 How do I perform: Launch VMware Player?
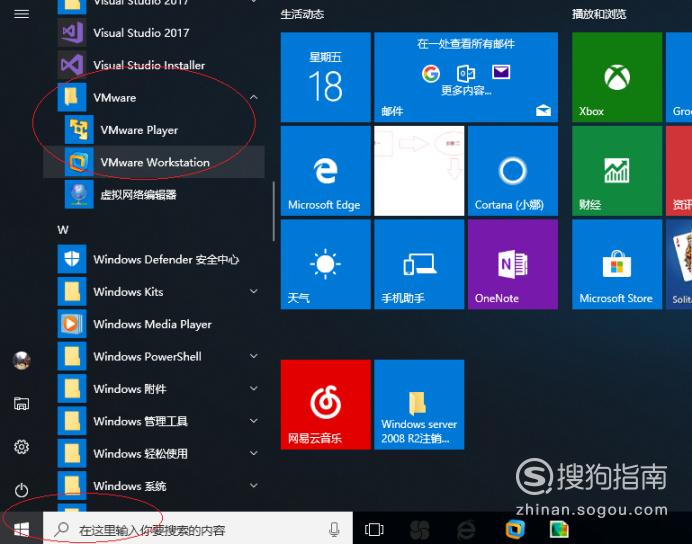pyautogui.click(x=154, y=130)
